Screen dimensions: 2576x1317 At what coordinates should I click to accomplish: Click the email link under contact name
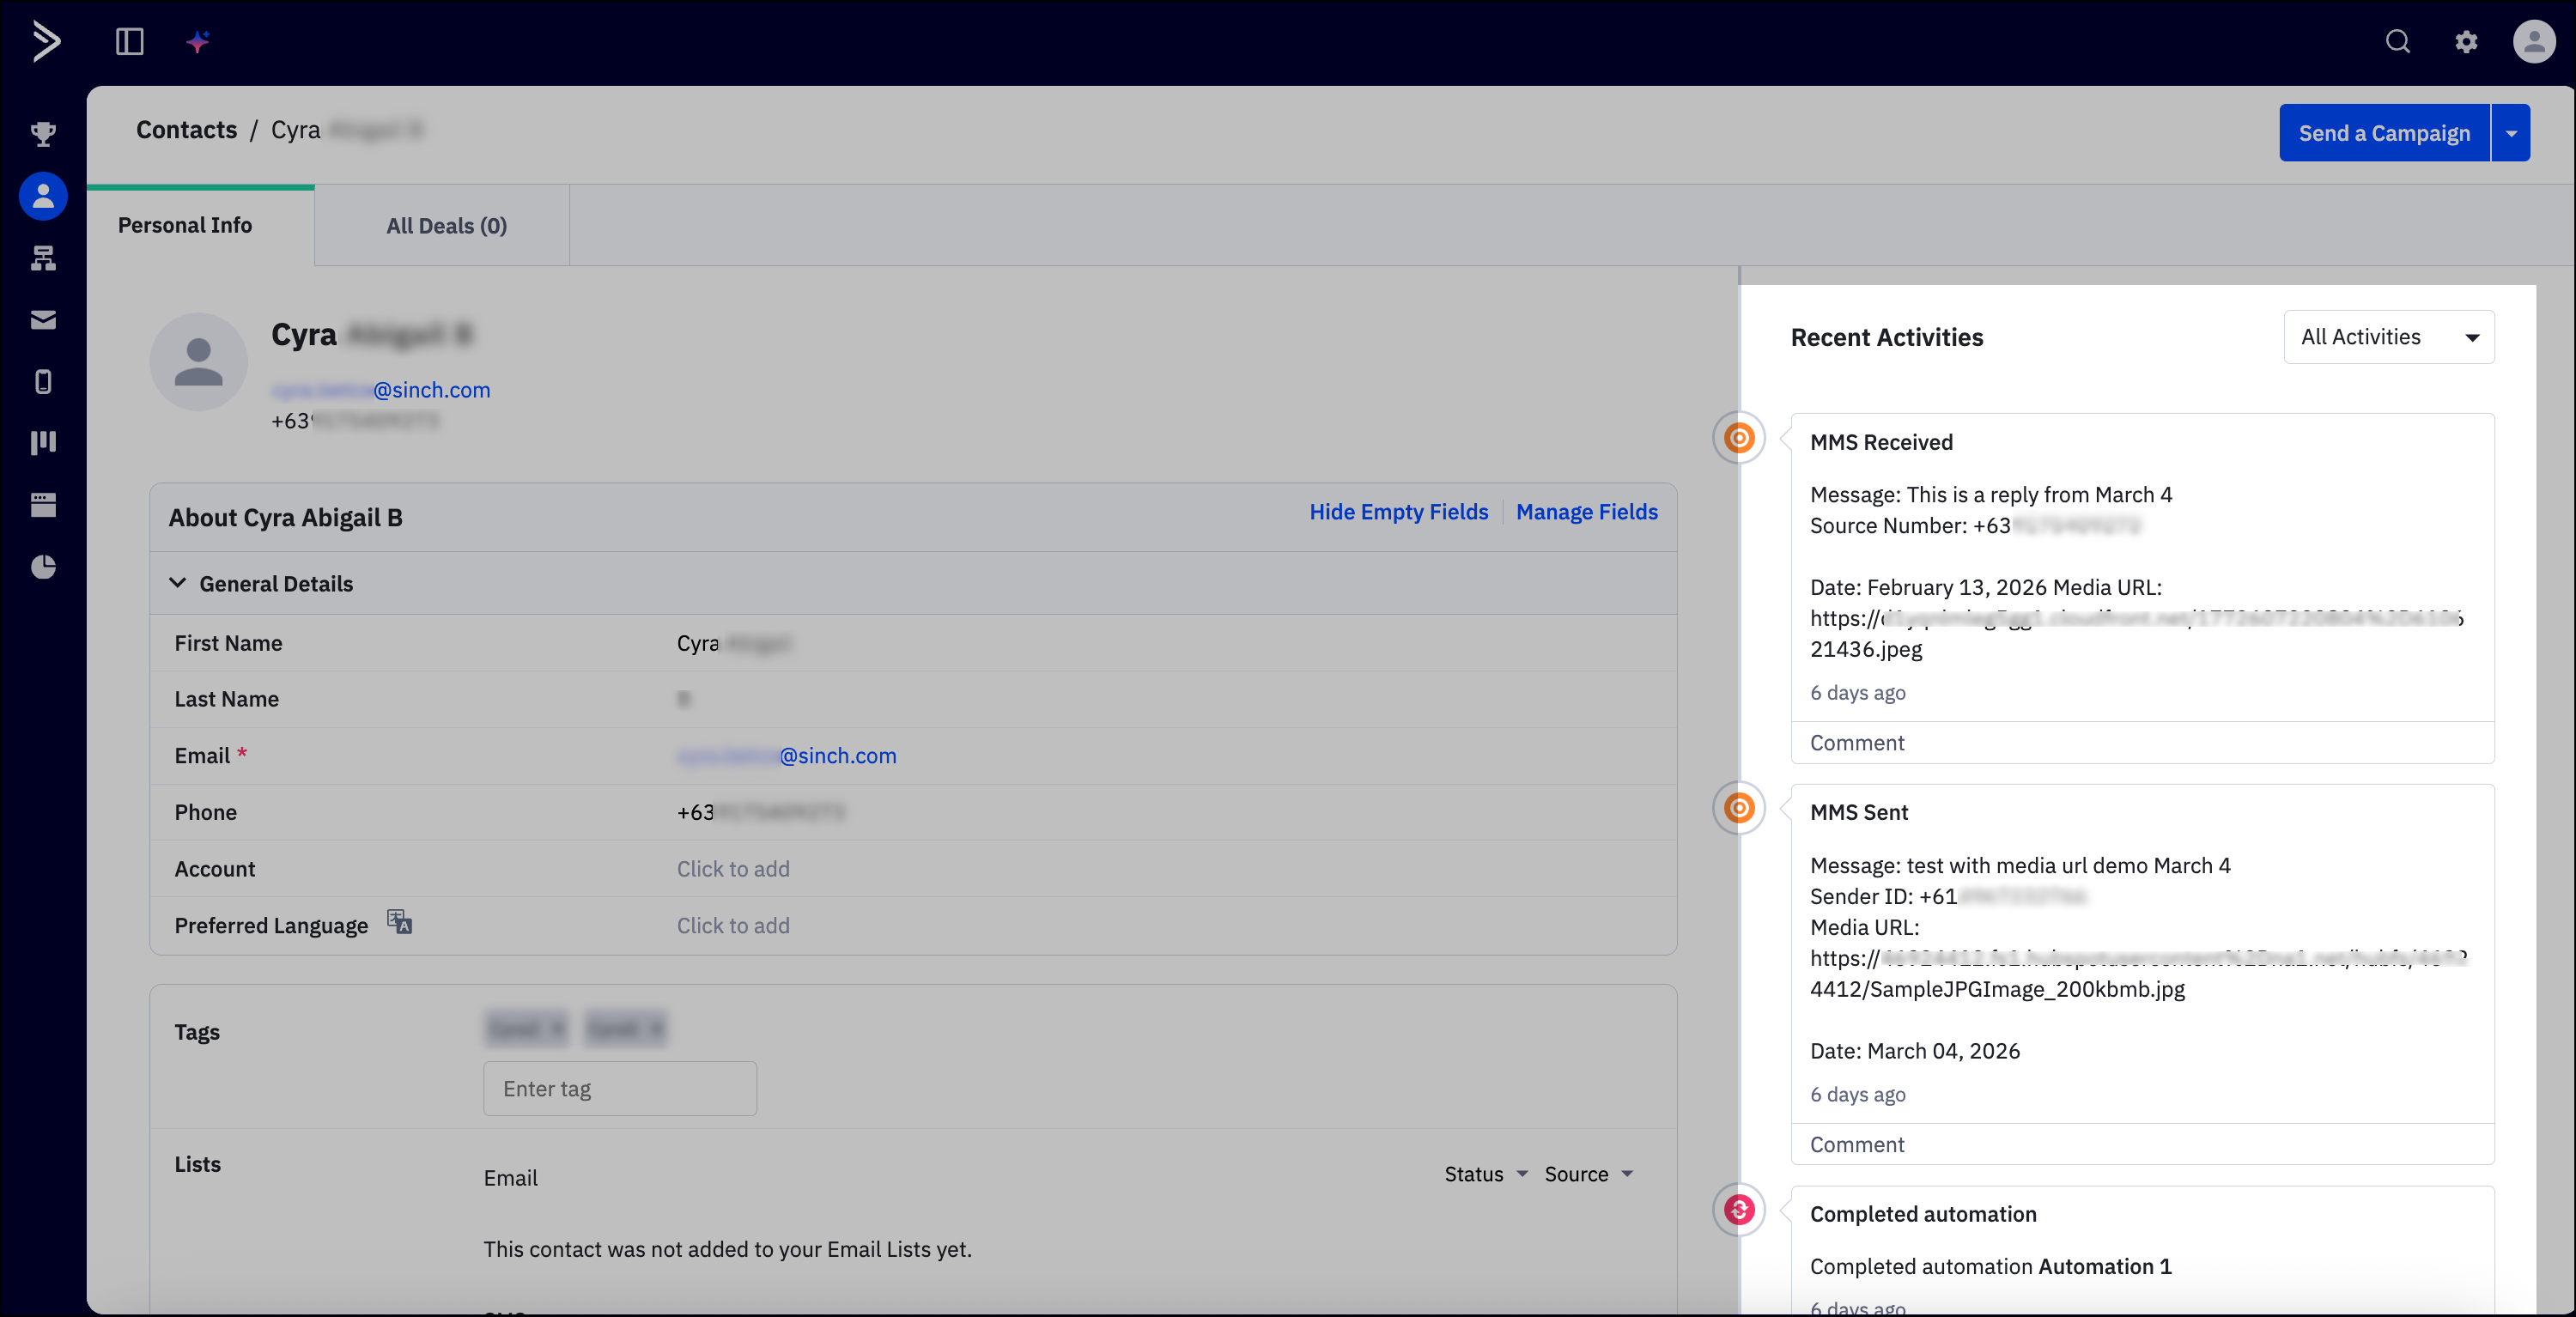pos(381,390)
